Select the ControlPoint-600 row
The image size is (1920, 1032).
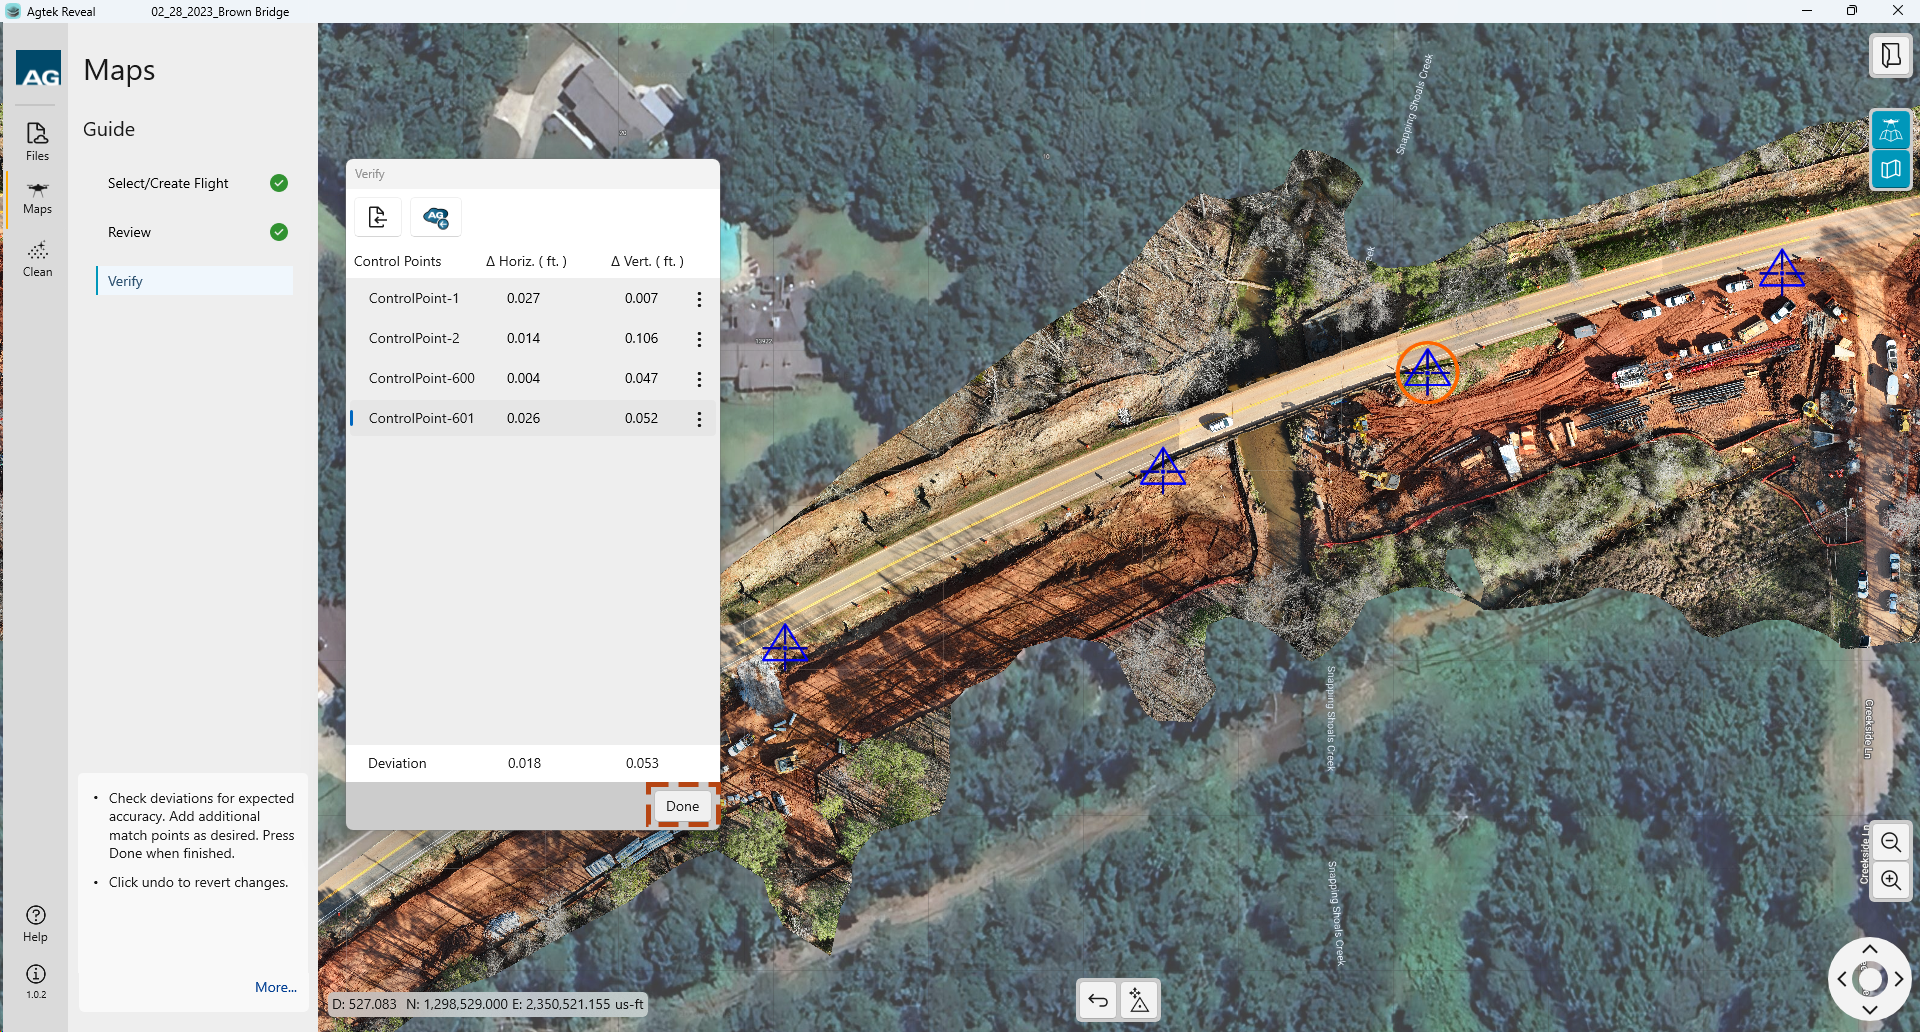coord(421,378)
